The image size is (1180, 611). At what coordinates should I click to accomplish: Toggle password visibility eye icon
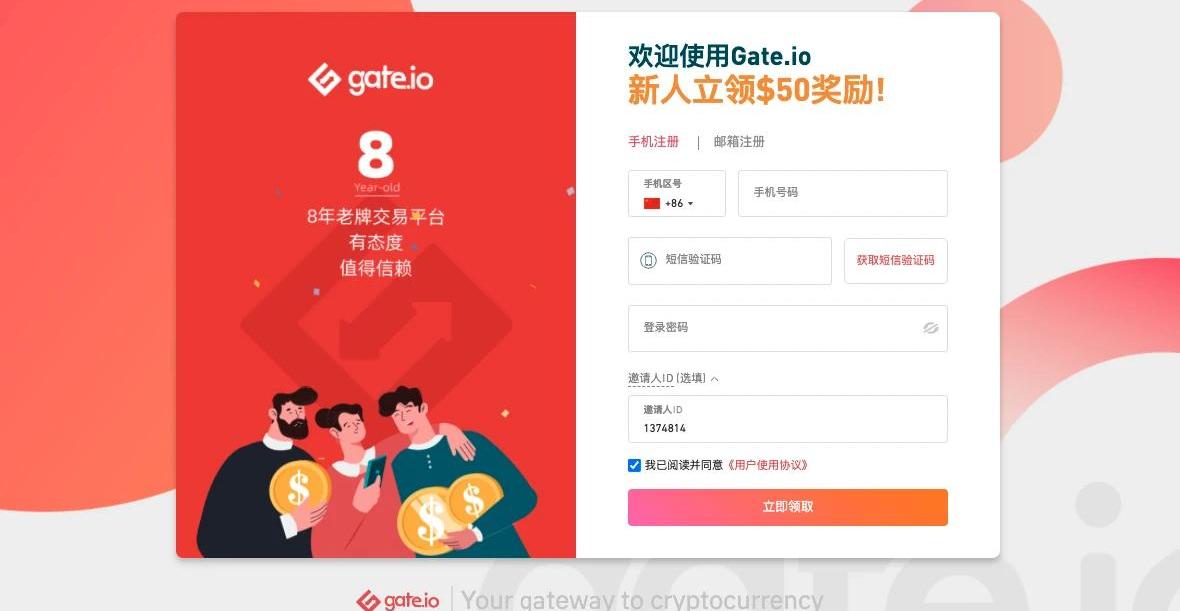click(x=930, y=328)
